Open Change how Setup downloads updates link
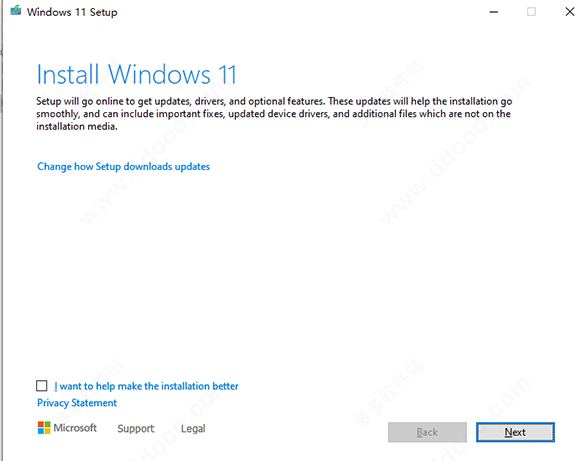584x461 pixels. tap(123, 166)
